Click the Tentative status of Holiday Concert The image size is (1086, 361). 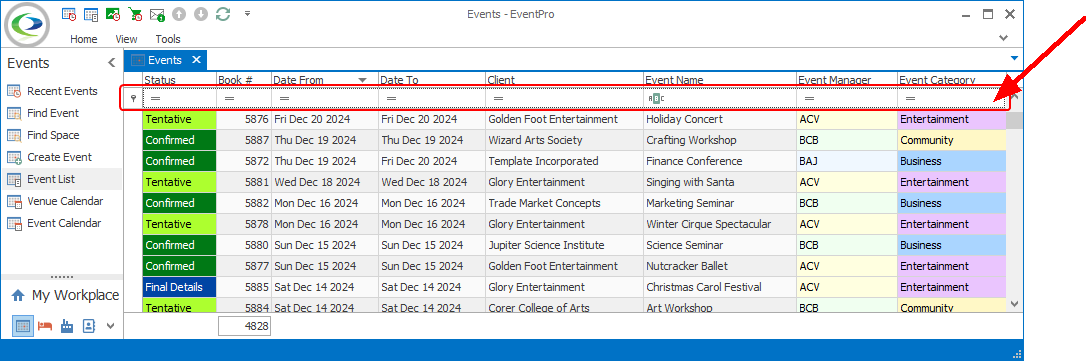179,119
